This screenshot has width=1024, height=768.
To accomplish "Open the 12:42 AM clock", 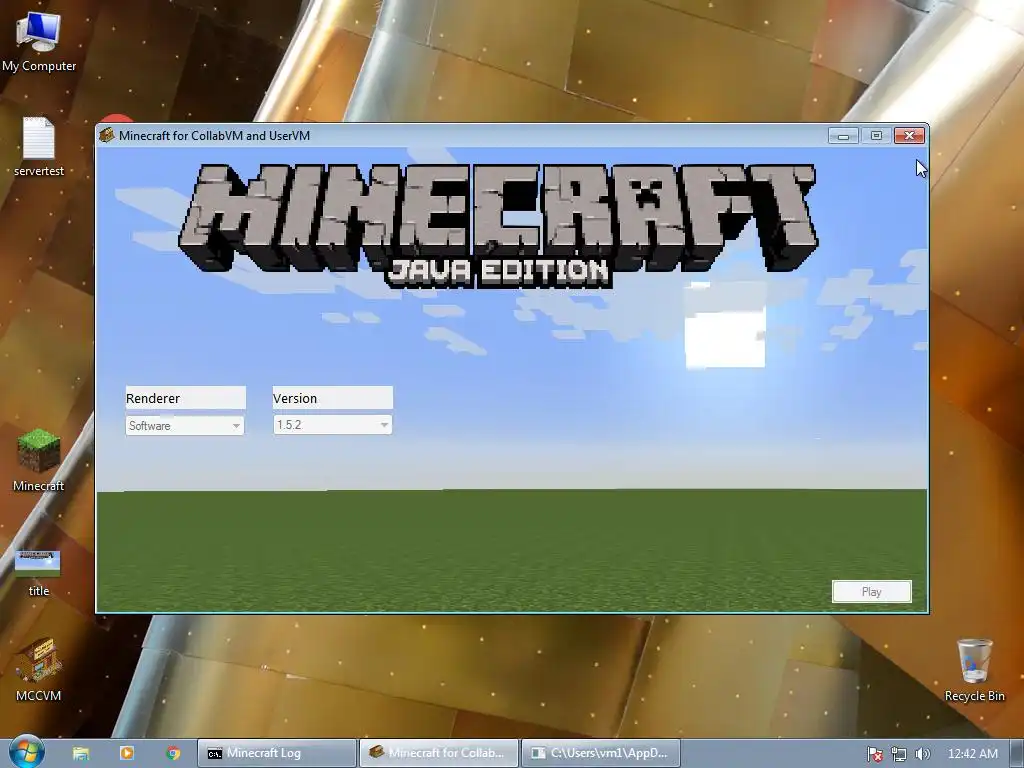I will pyautogui.click(x=972, y=754).
